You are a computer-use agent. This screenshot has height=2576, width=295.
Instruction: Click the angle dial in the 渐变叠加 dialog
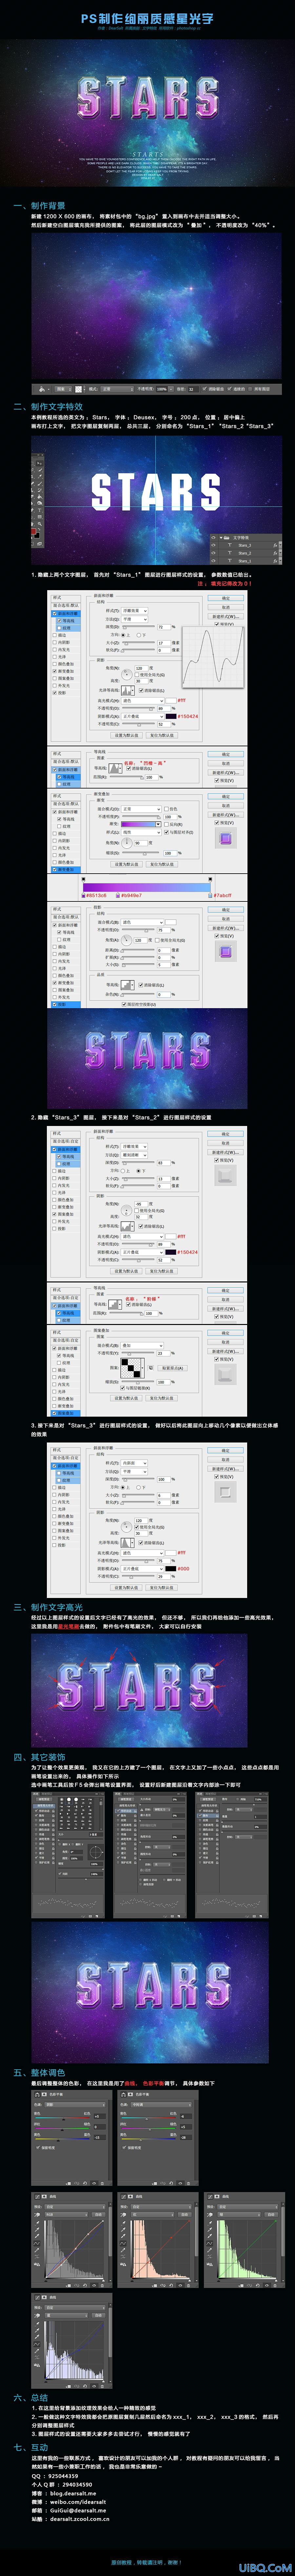tap(127, 843)
